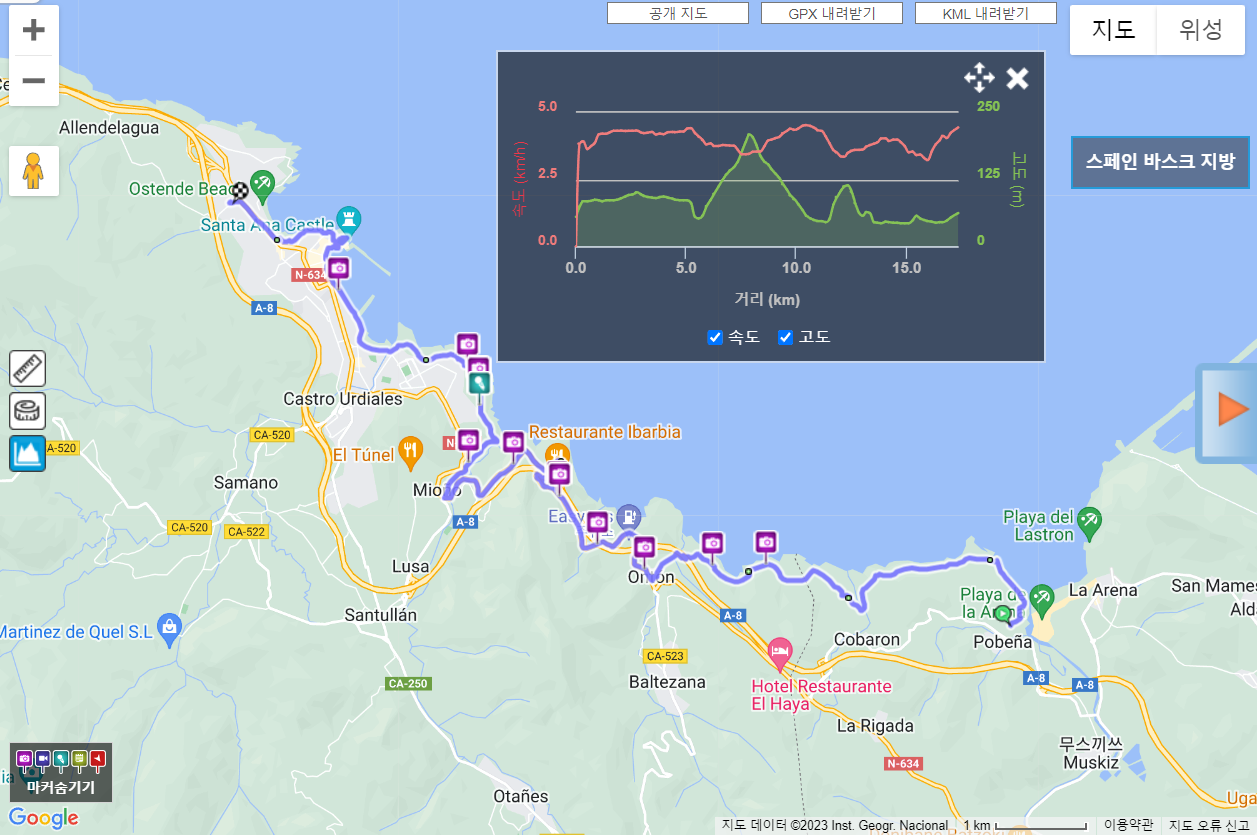Image resolution: width=1257 pixels, height=835 pixels.
Task: Click the elevation peak on chart
Action: coord(749,136)
